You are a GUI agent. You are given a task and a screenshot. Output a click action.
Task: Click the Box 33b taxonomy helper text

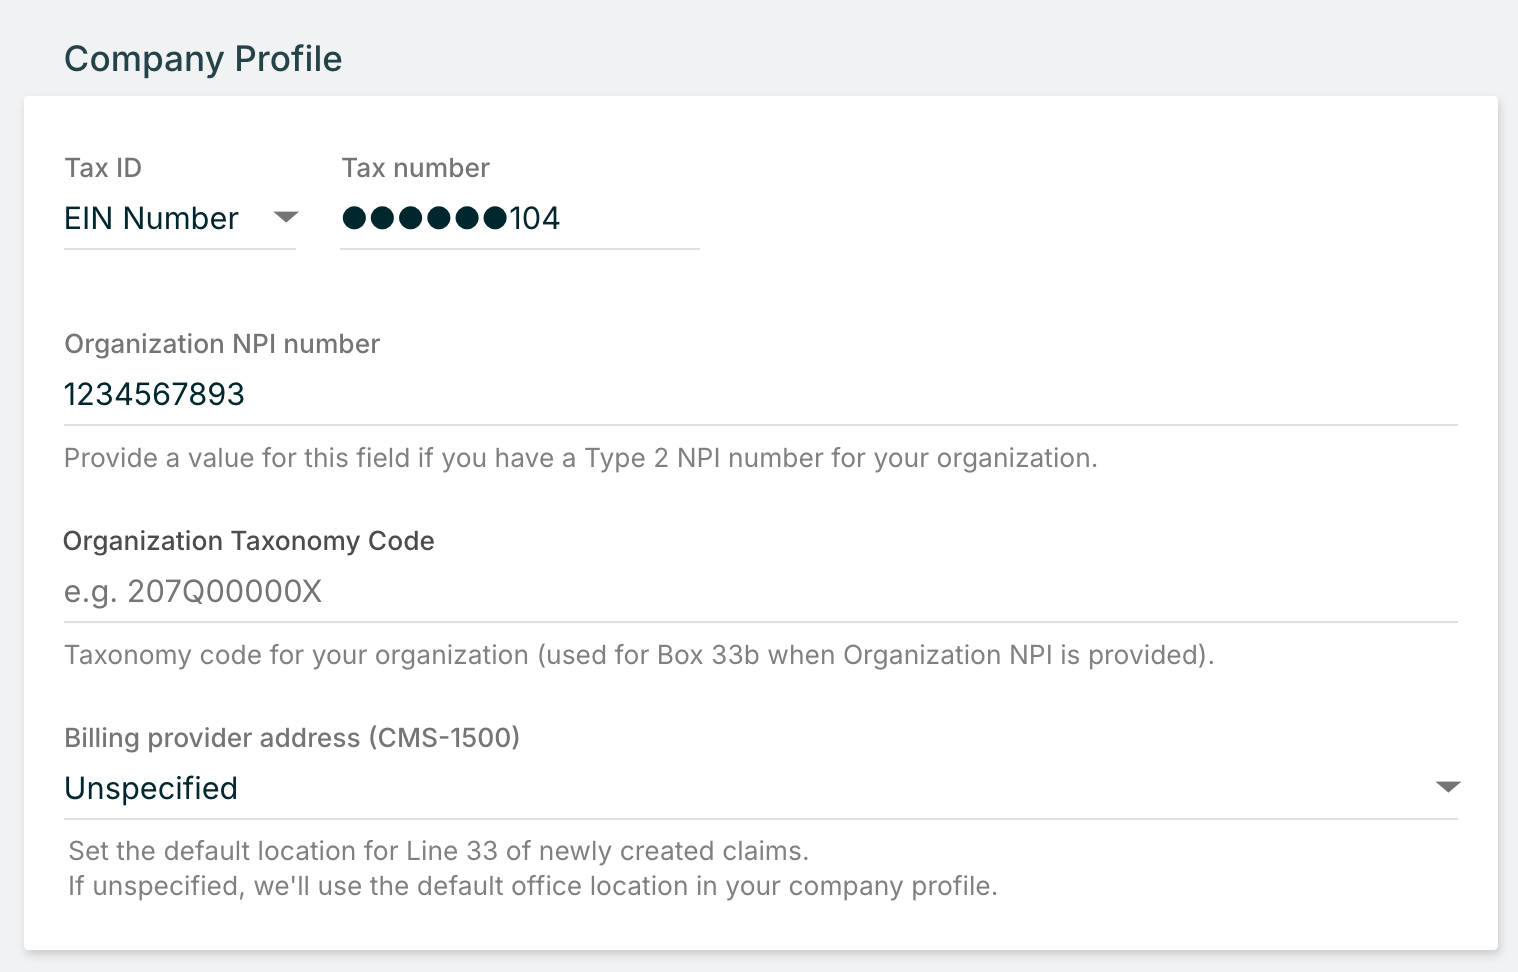[x=639, y=655]
